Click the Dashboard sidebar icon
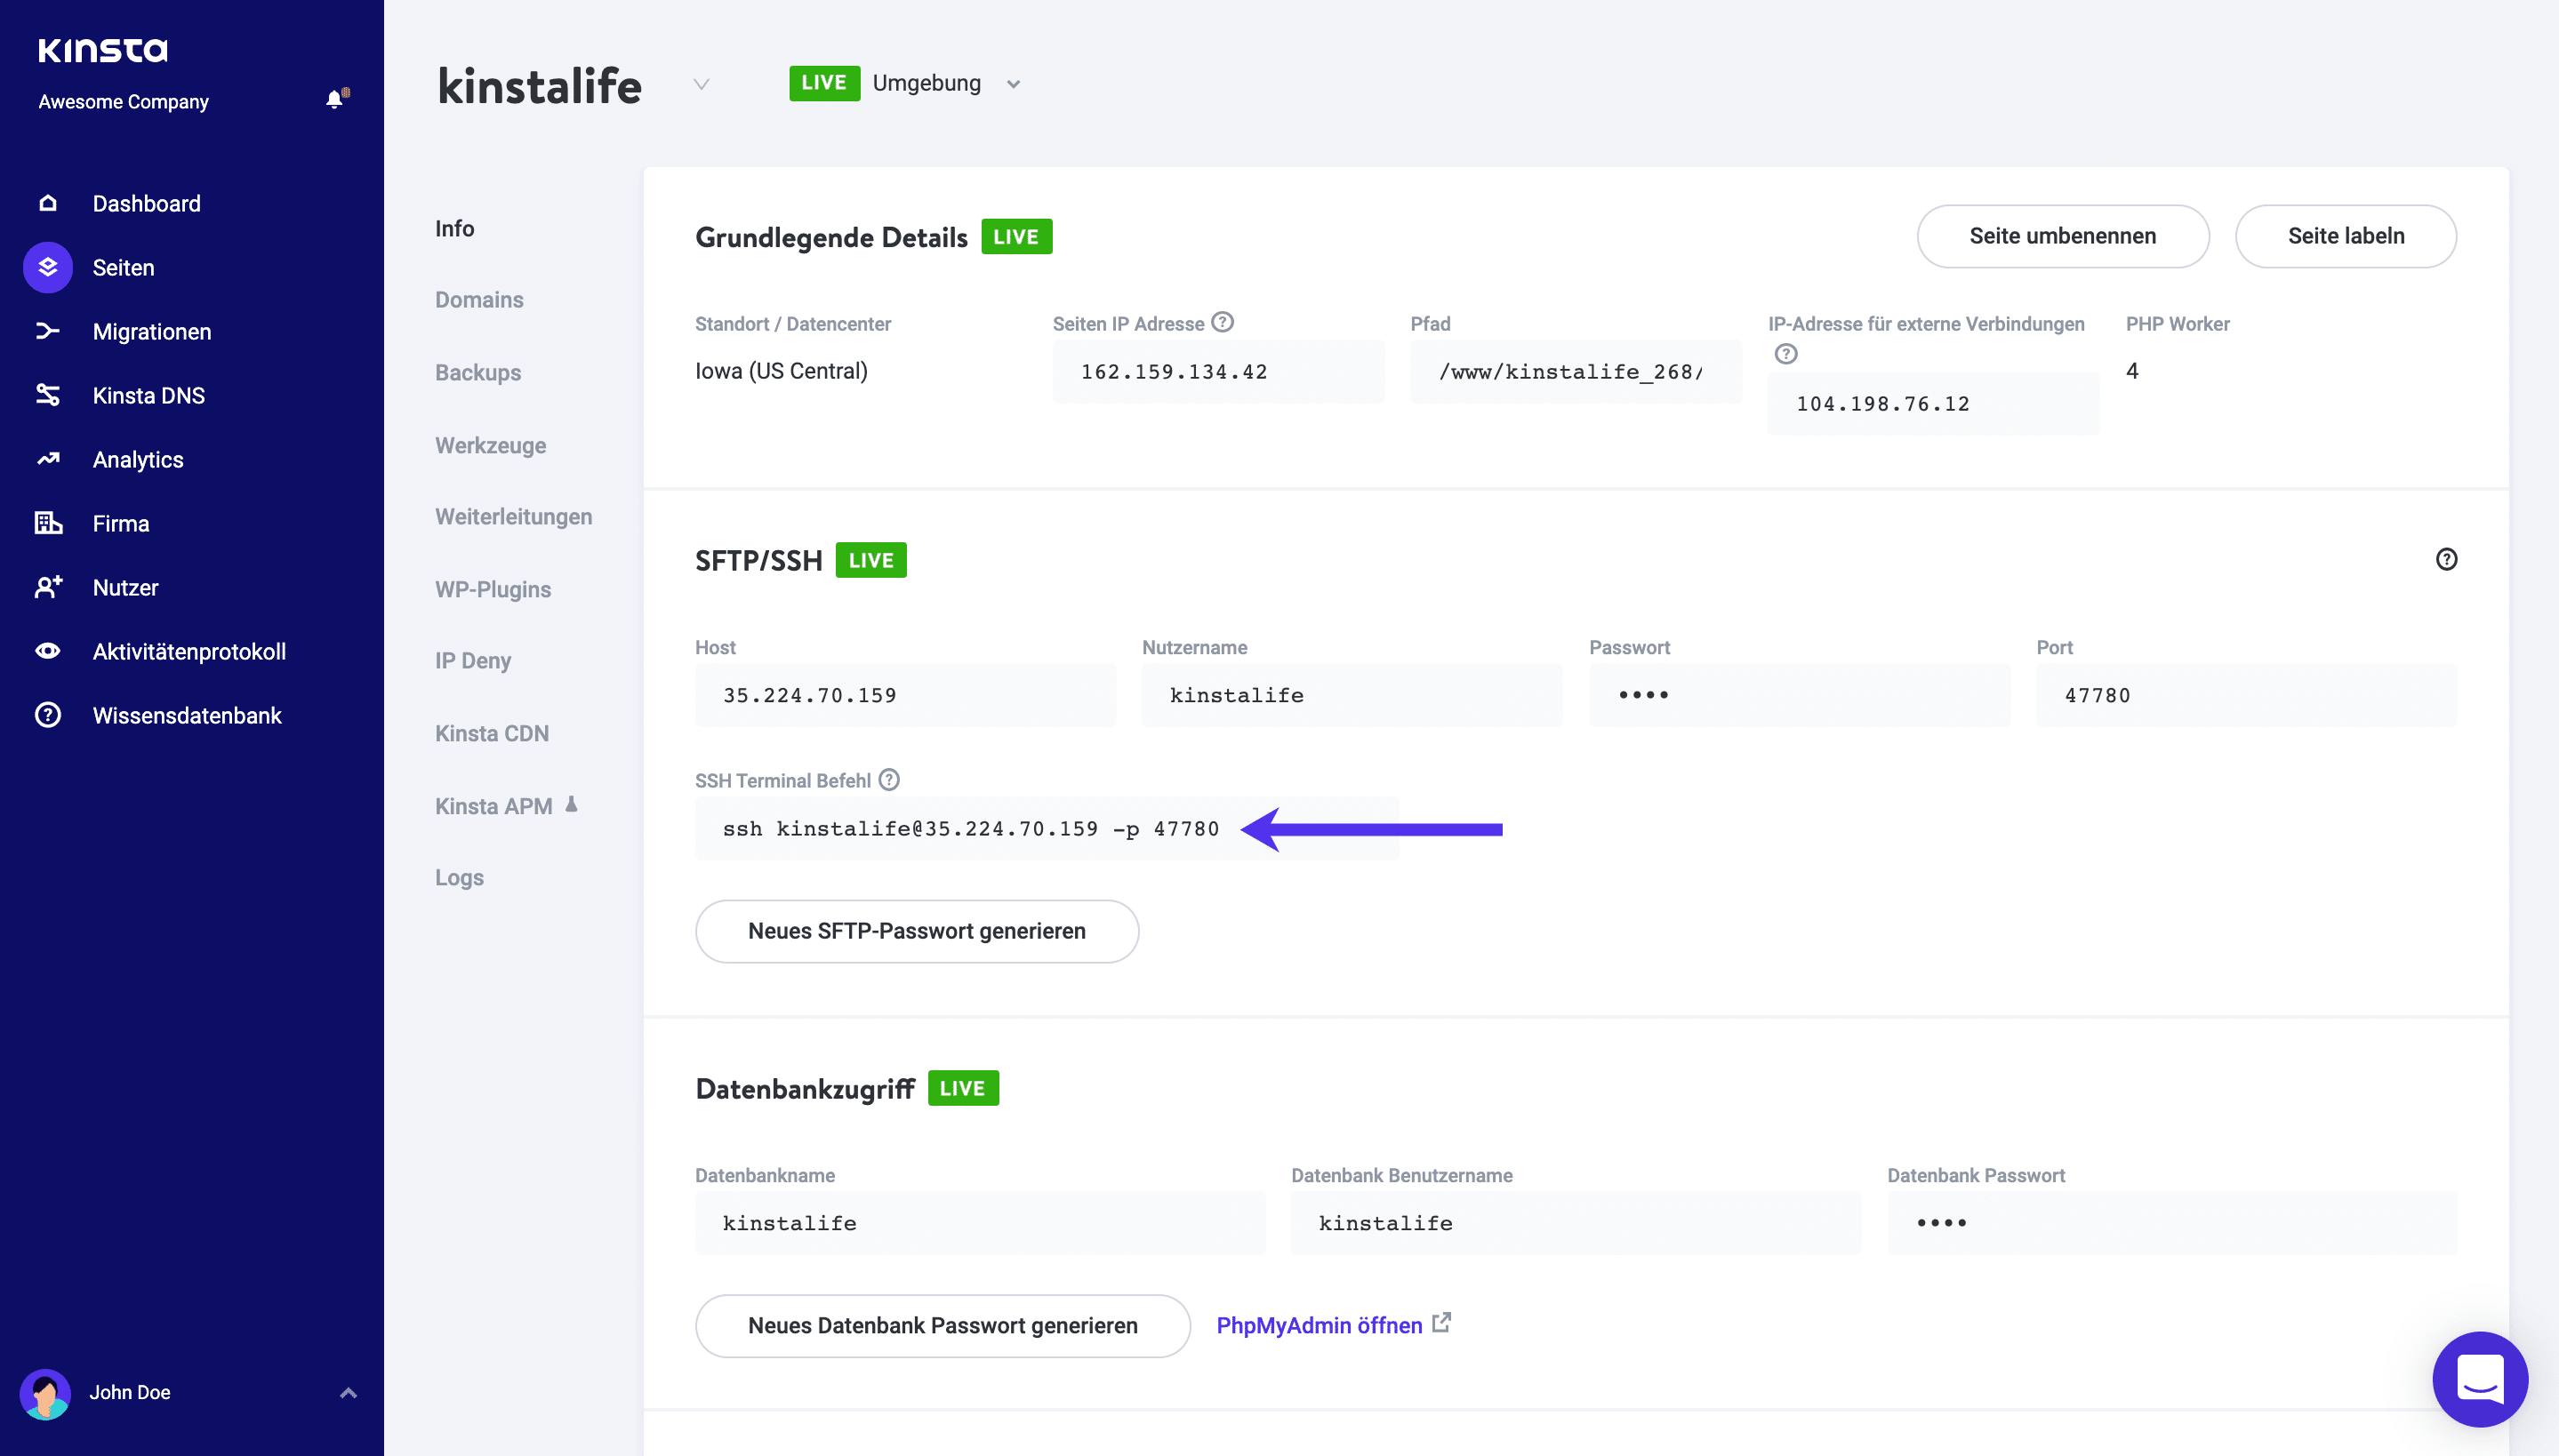The image size is (2559, 1456). (47, 202)
